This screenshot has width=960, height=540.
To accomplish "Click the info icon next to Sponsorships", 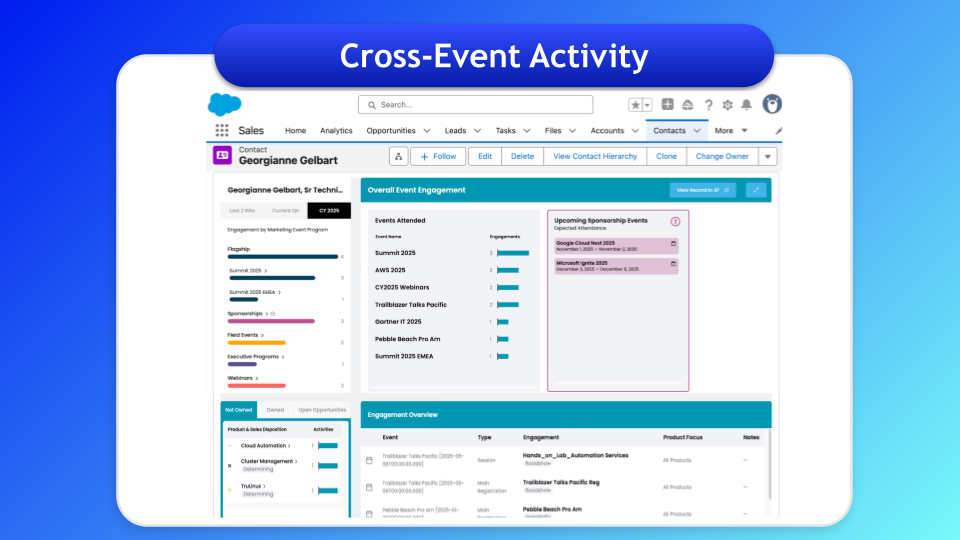I will (273, 313).
